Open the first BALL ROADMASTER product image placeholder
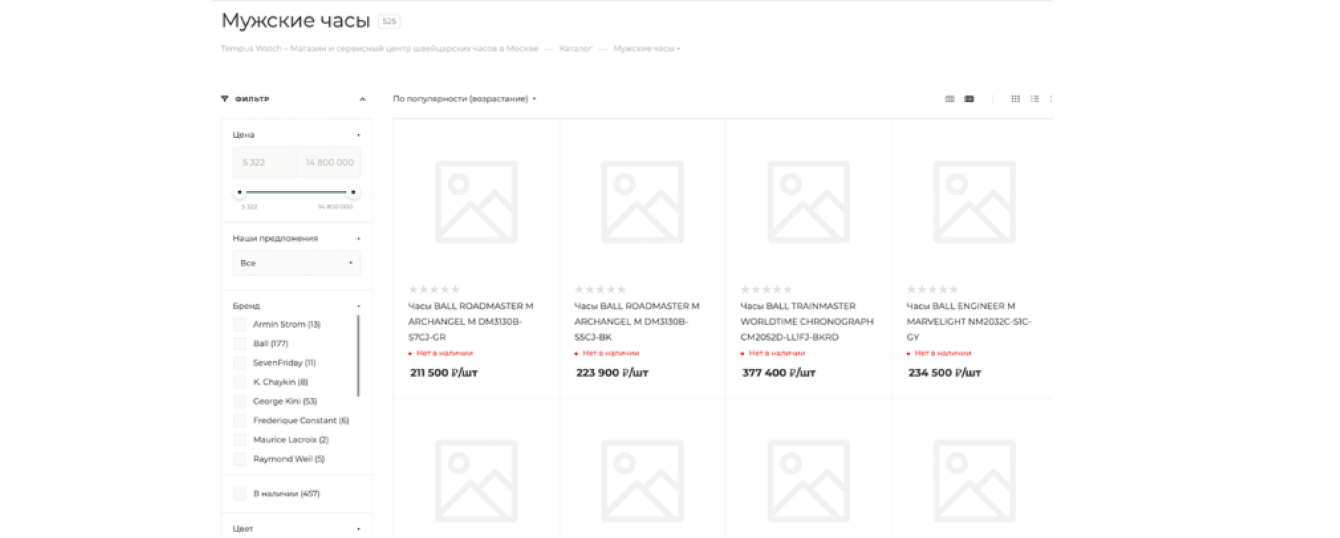This screenshot has width=1340, height=538. point(476,201)
